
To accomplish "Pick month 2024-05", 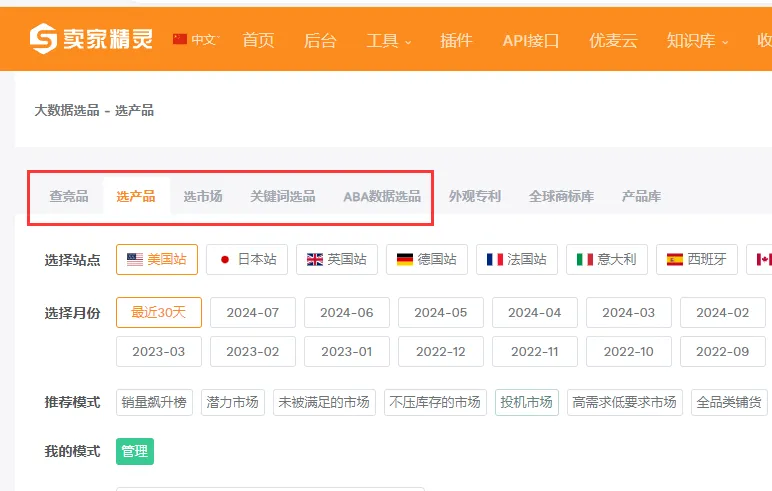I will pyautogui.click(x=440, y=312).
